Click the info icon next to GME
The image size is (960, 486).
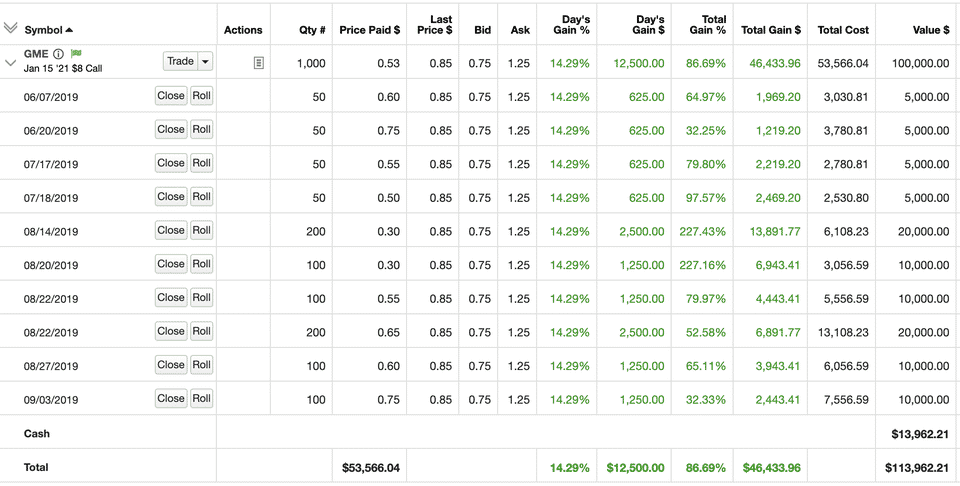pos(58,54)
